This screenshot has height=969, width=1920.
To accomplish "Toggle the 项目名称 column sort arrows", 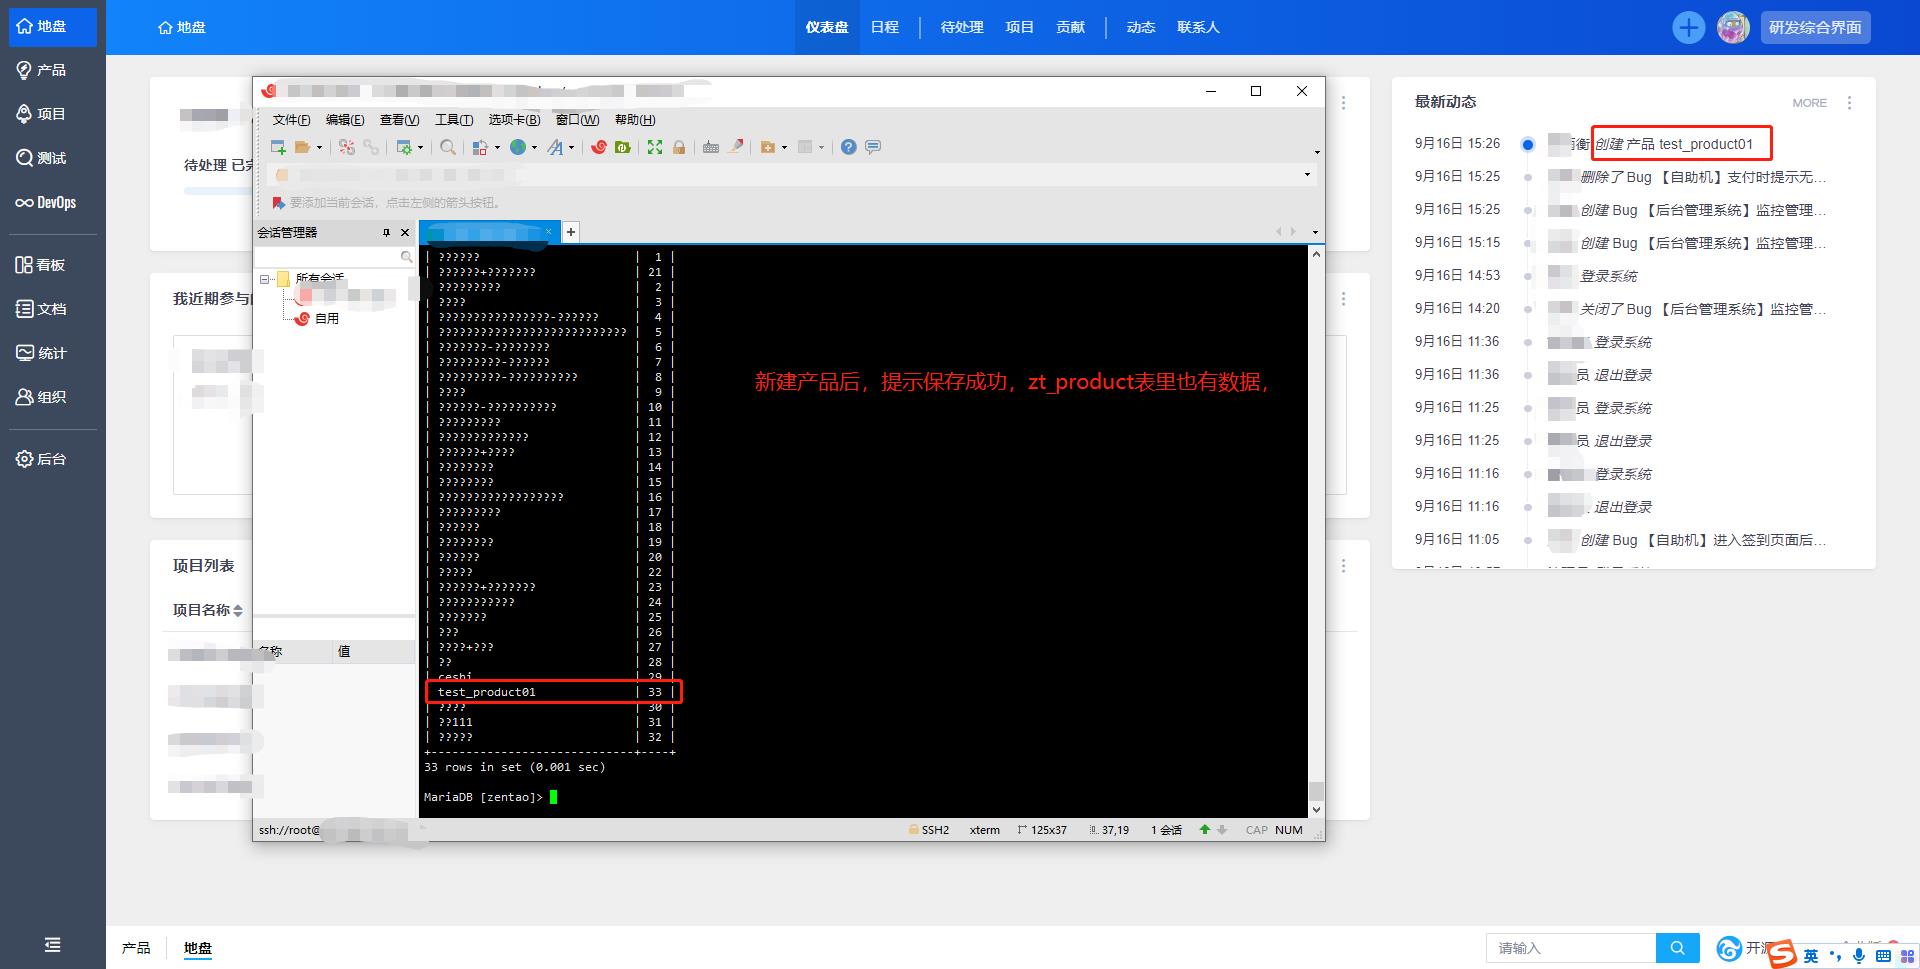I will [x=238, y=611].
